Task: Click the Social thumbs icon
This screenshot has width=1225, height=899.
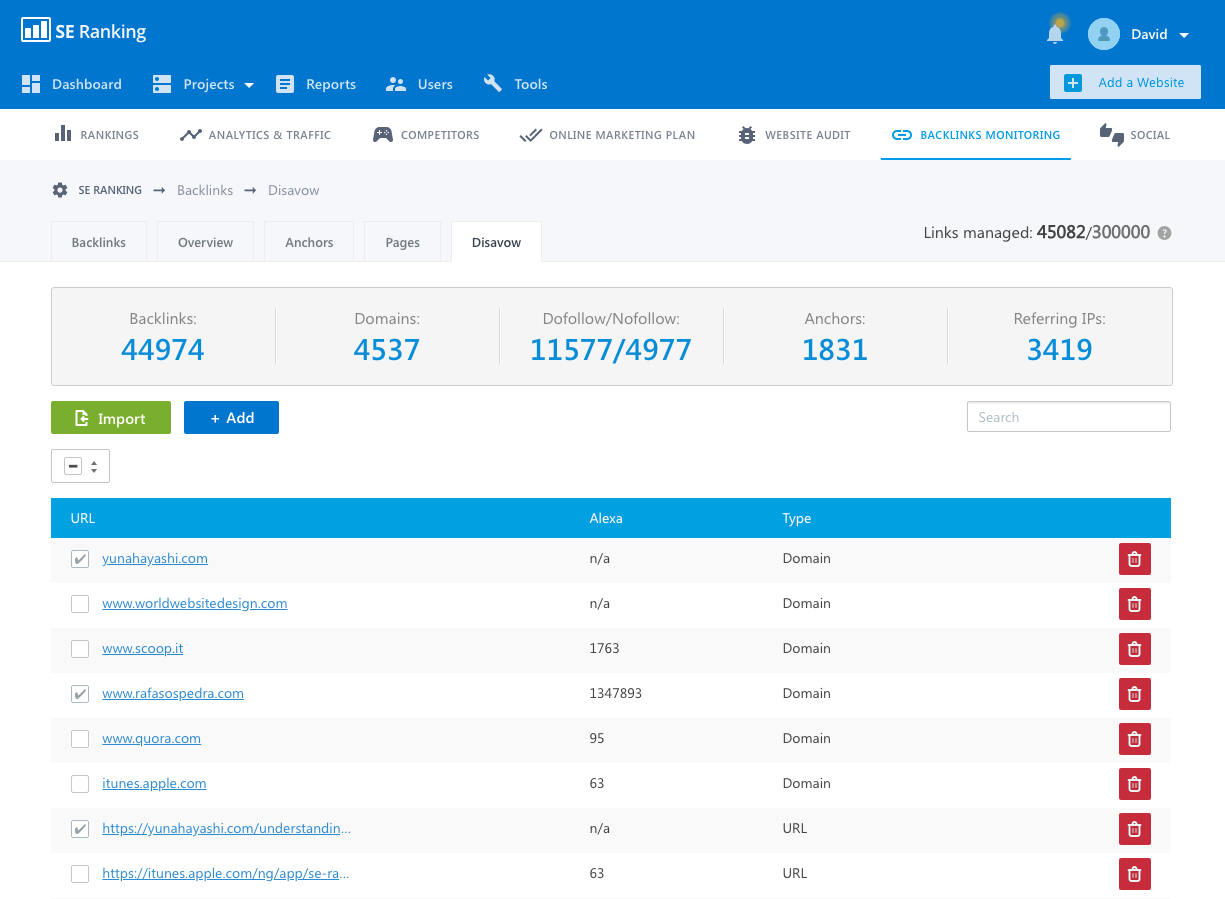Action: coord(1111,135)
